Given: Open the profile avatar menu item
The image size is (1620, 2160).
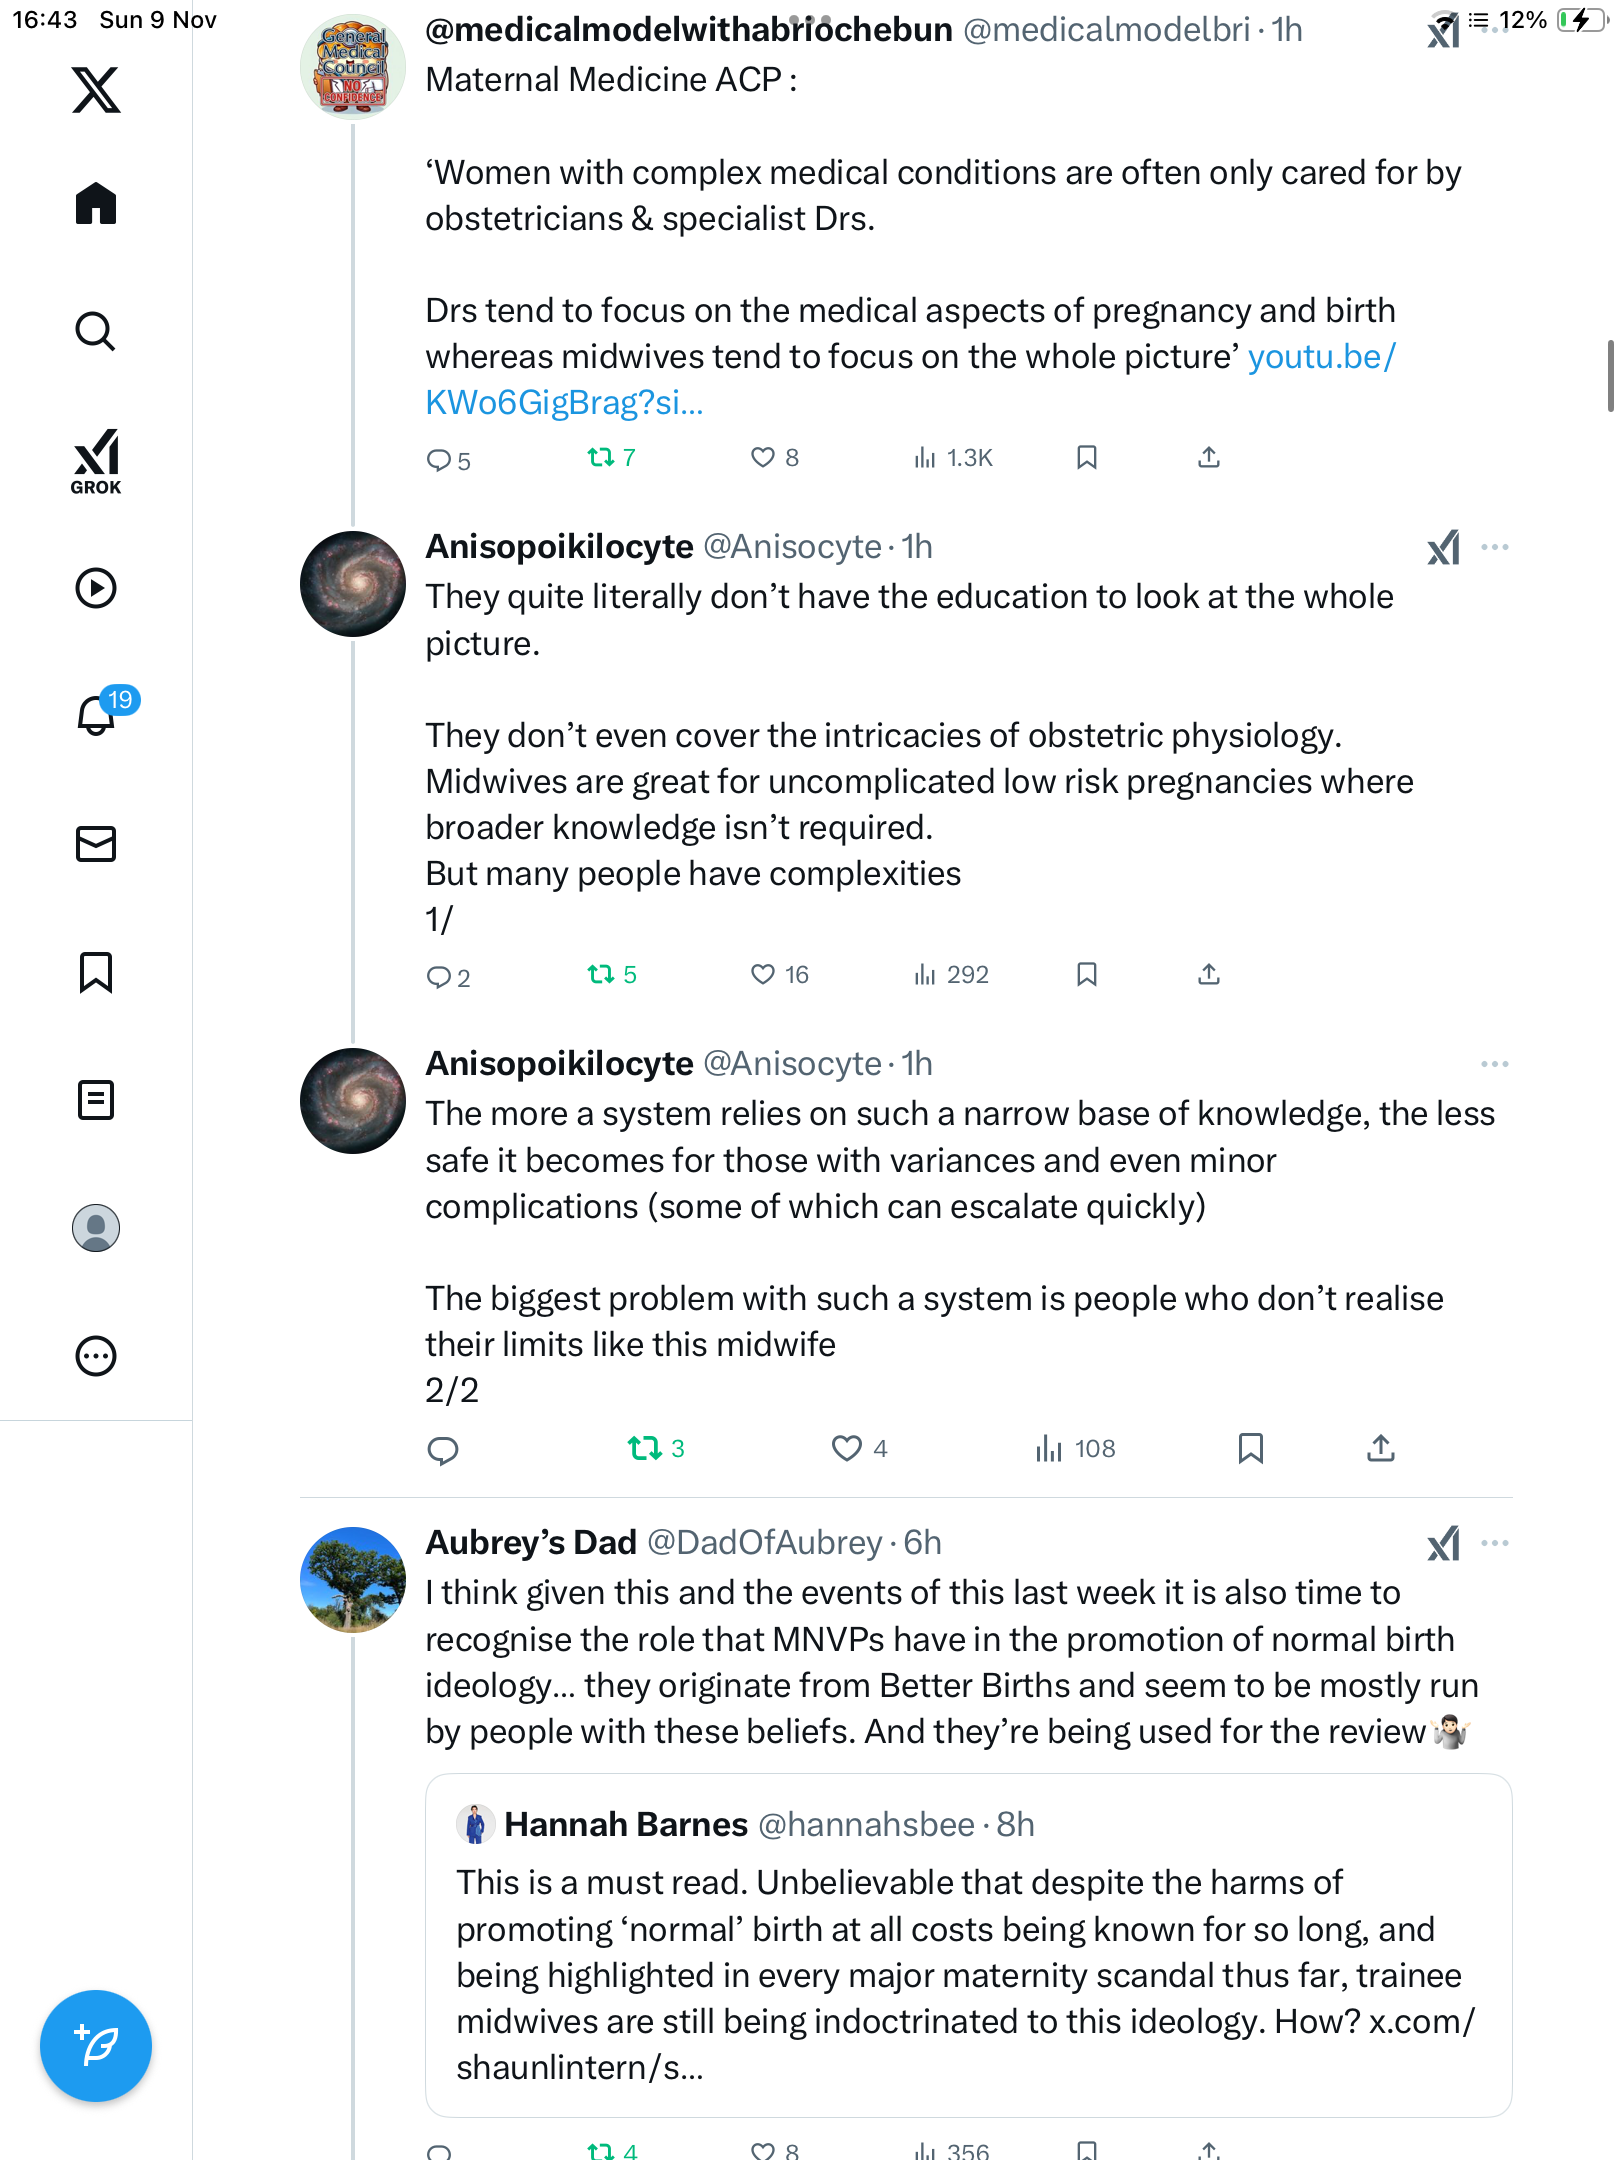Looking at the screenshot, I should (96, 1228).
